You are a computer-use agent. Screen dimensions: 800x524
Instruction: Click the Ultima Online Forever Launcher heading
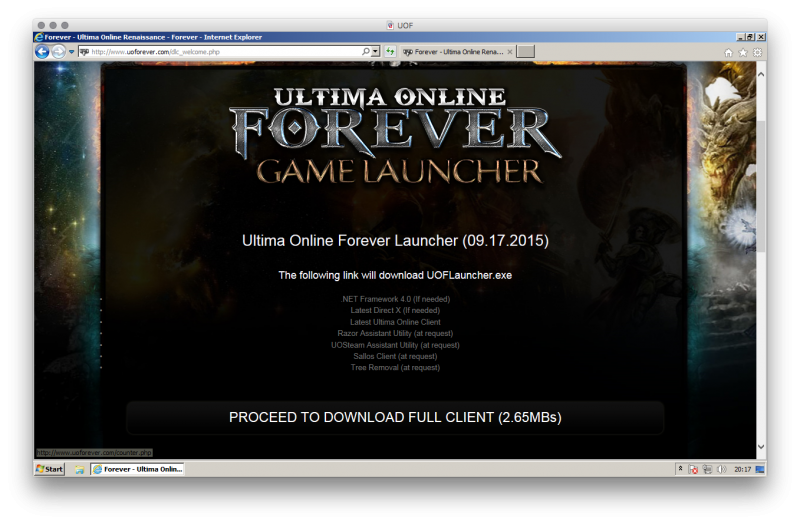395,241
